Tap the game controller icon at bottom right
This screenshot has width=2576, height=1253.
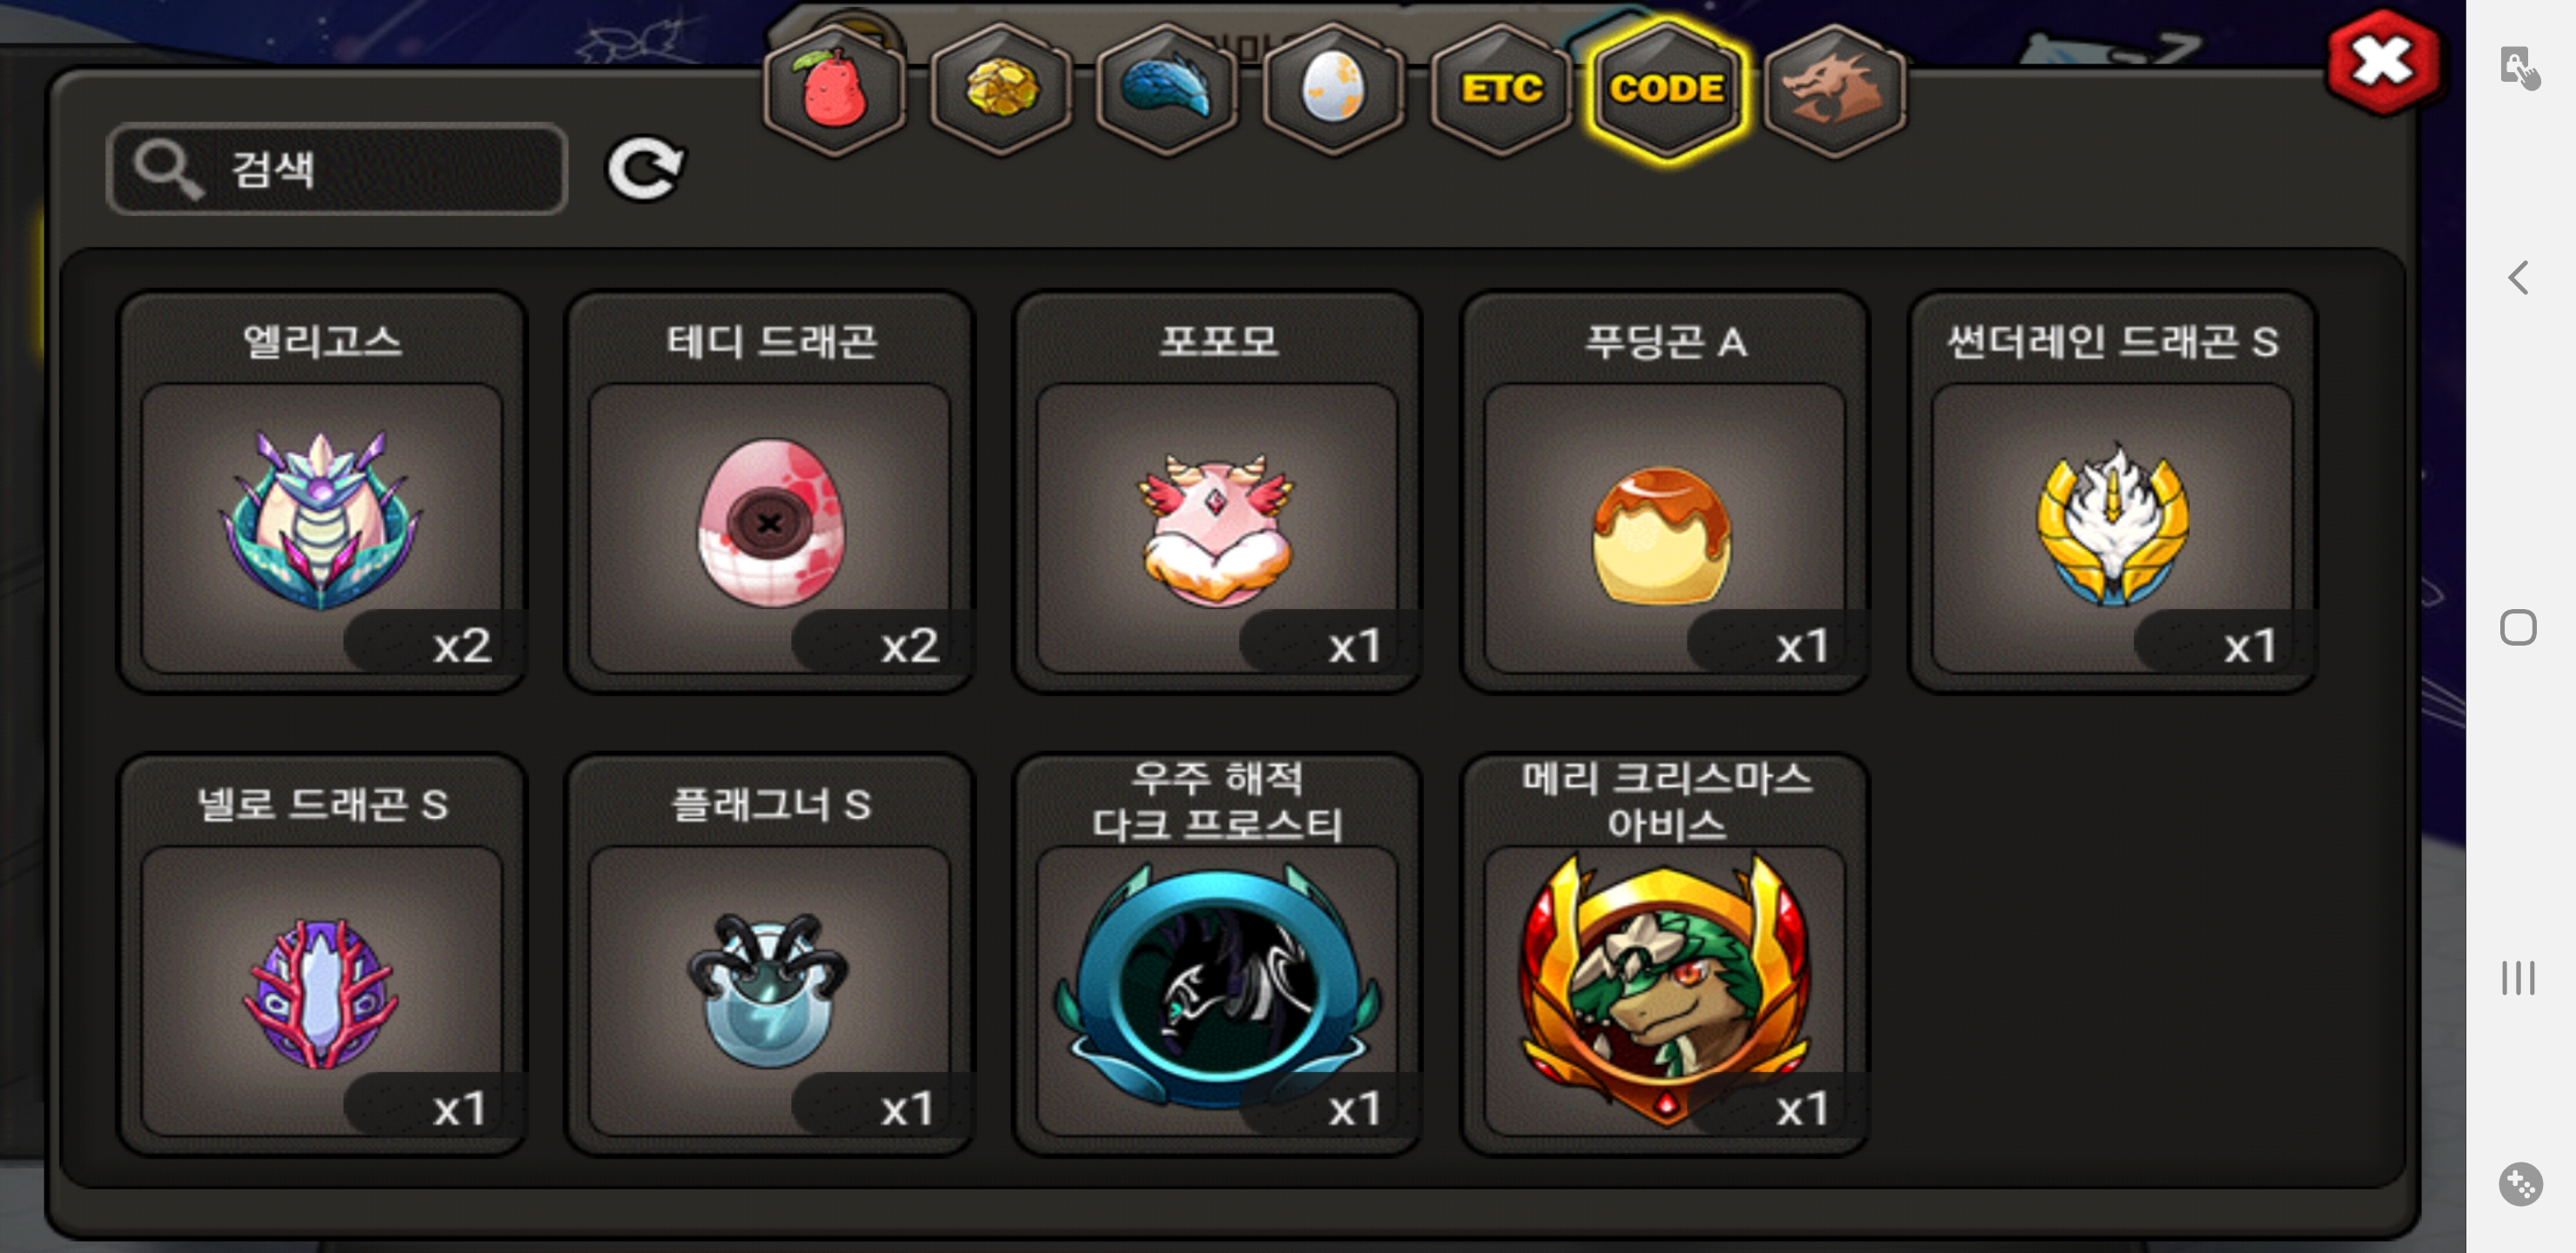tap(2520, 1184)
